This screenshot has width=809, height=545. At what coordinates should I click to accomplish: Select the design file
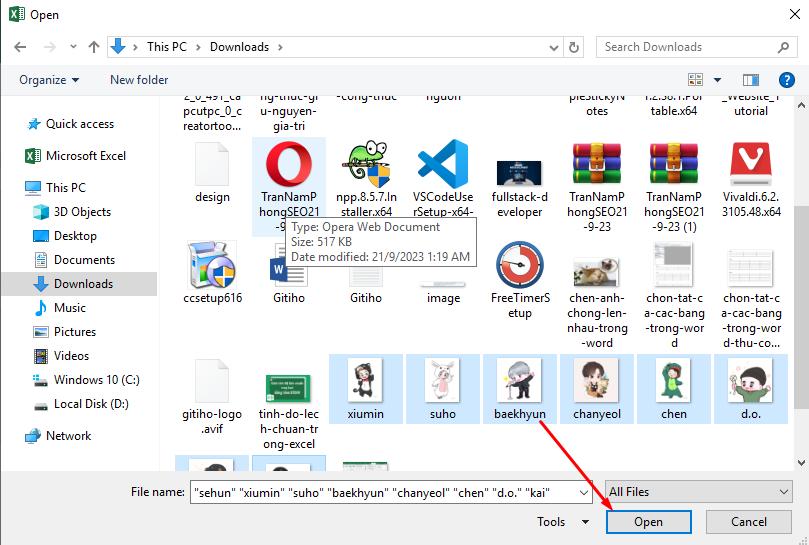tap(212, 173)
